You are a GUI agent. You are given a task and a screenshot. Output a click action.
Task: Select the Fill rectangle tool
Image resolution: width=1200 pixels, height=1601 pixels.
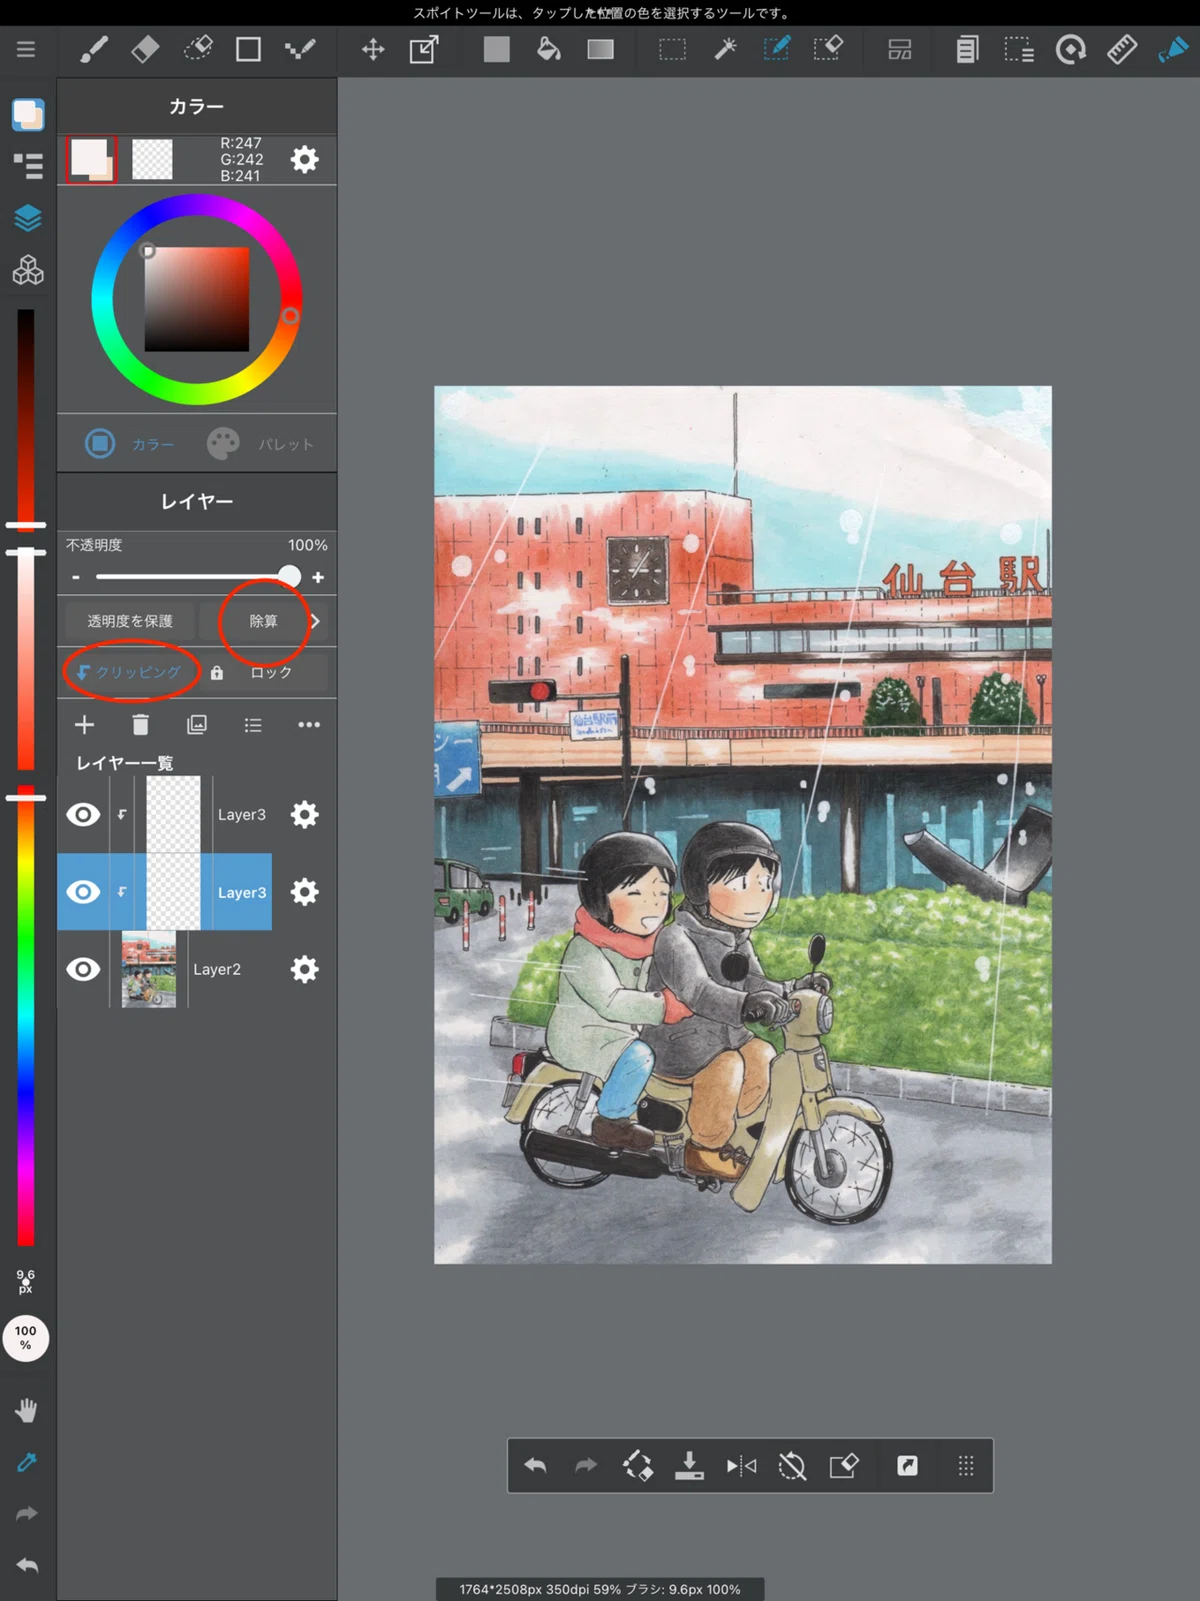click(497, 49)
